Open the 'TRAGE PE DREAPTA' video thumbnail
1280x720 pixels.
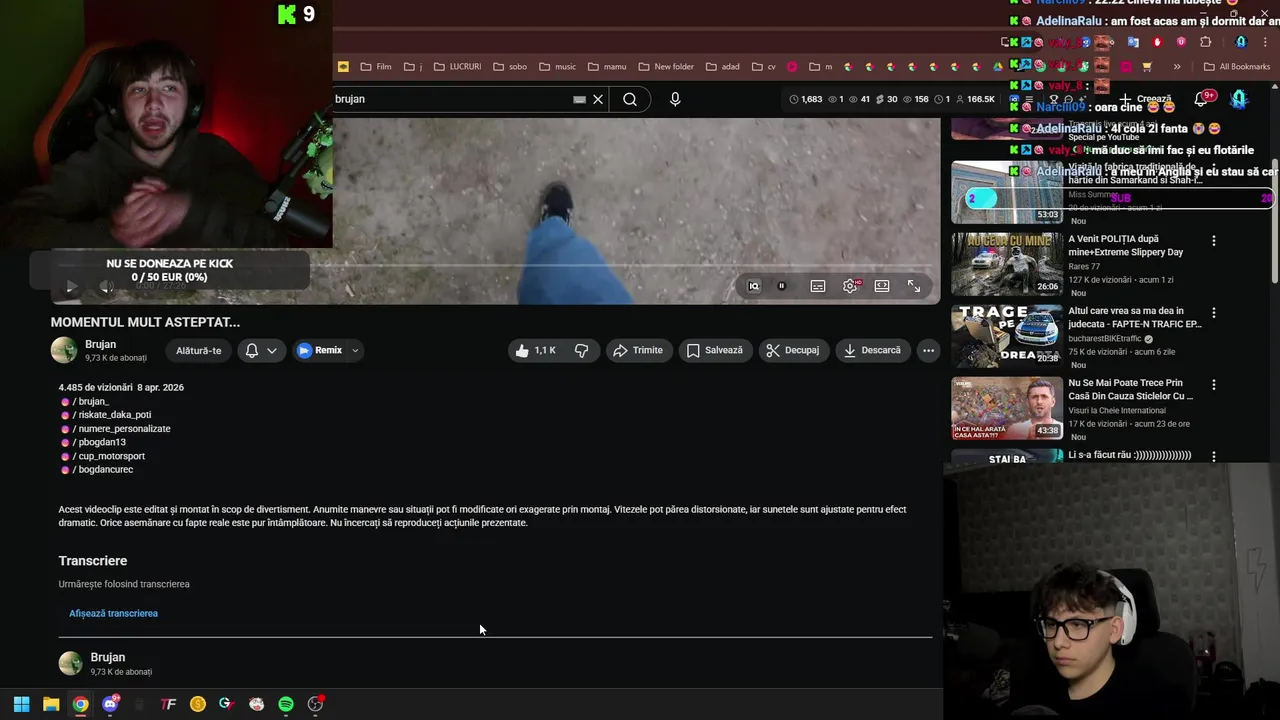point(1007,336)
